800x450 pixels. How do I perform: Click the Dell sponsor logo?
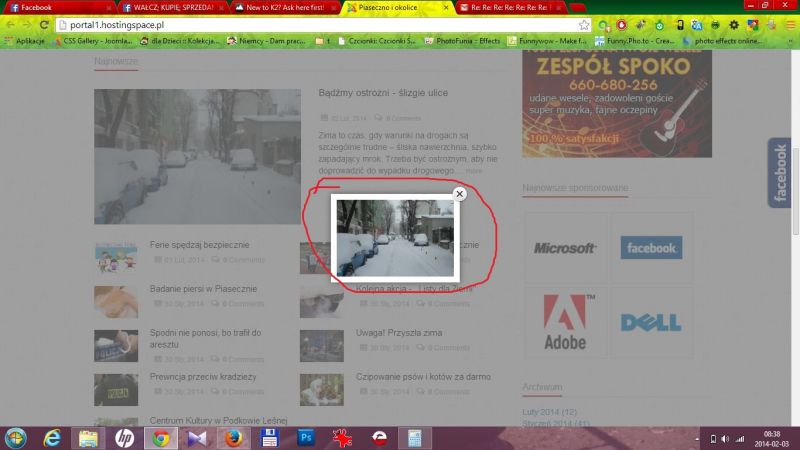click(651, 322)
